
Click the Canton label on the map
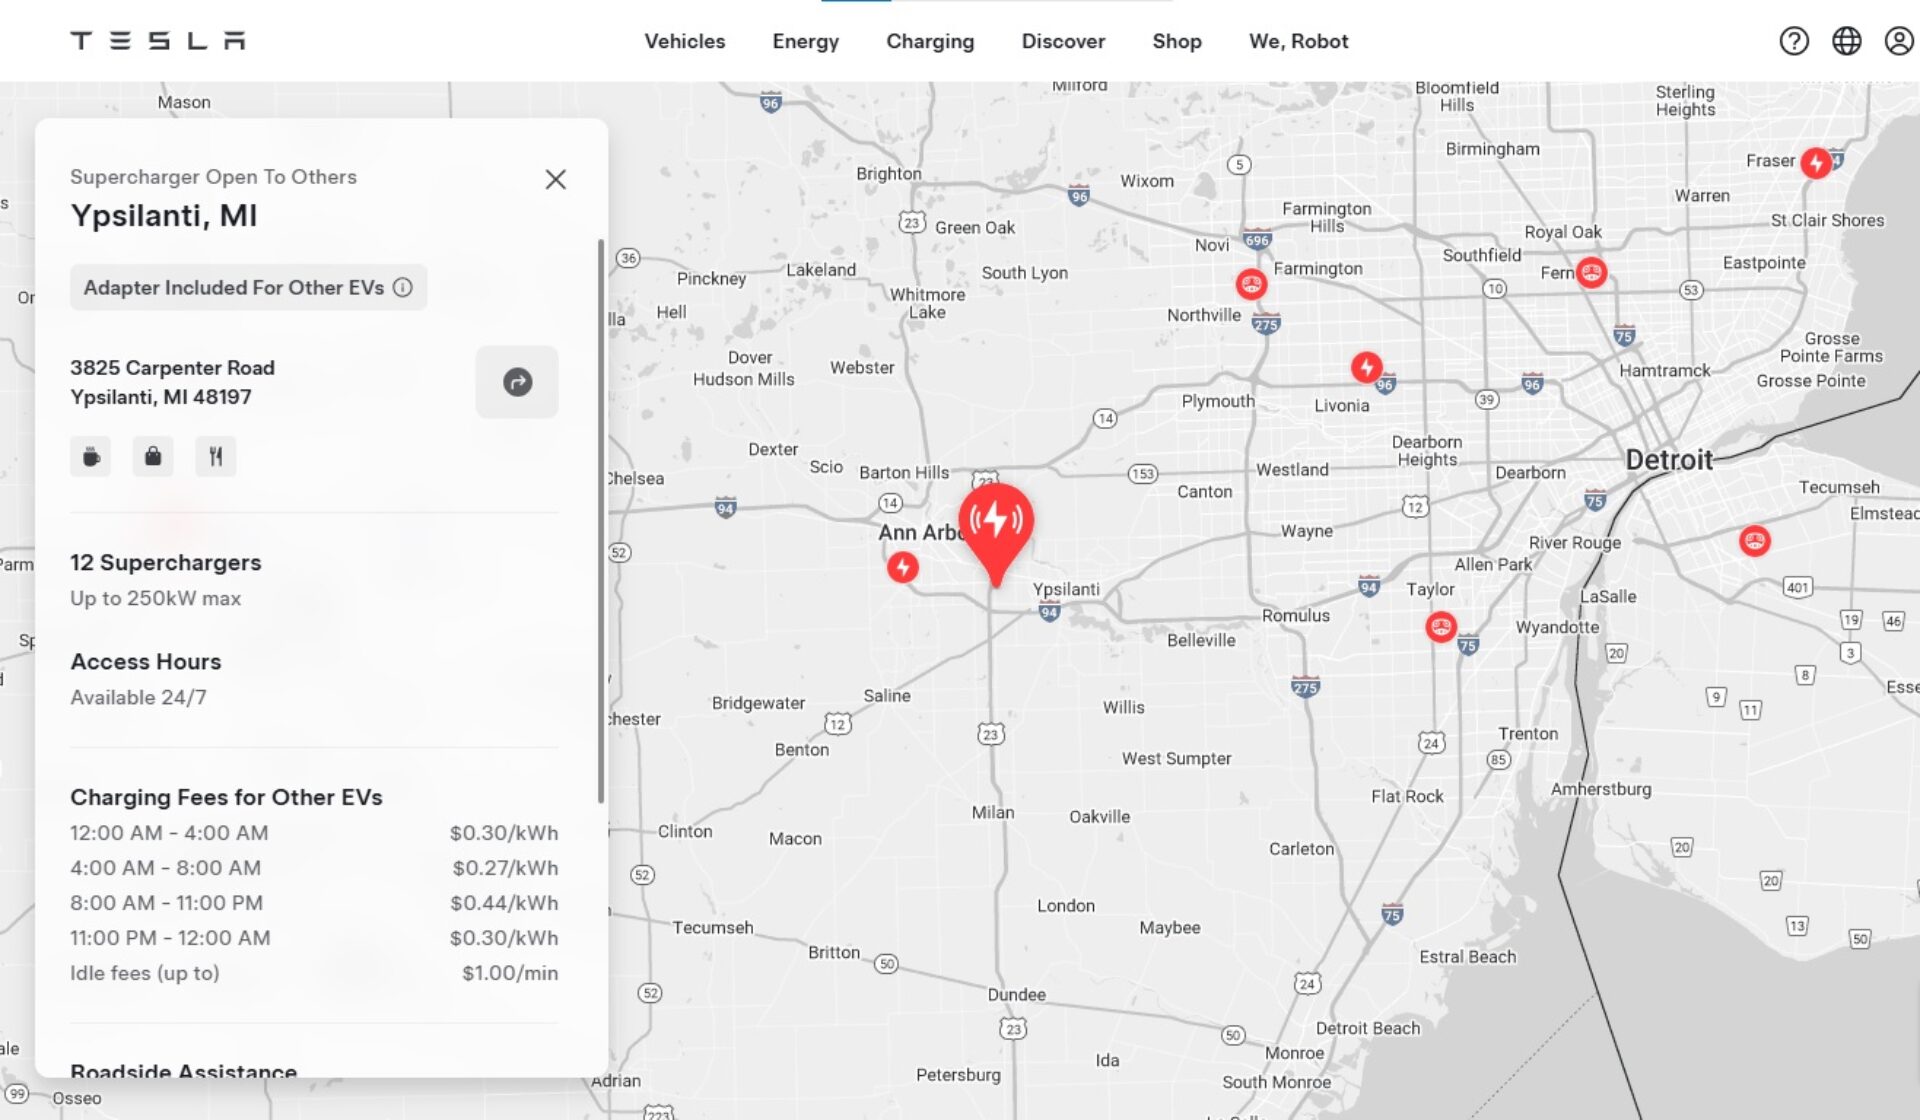click(x=1205, y=492)
